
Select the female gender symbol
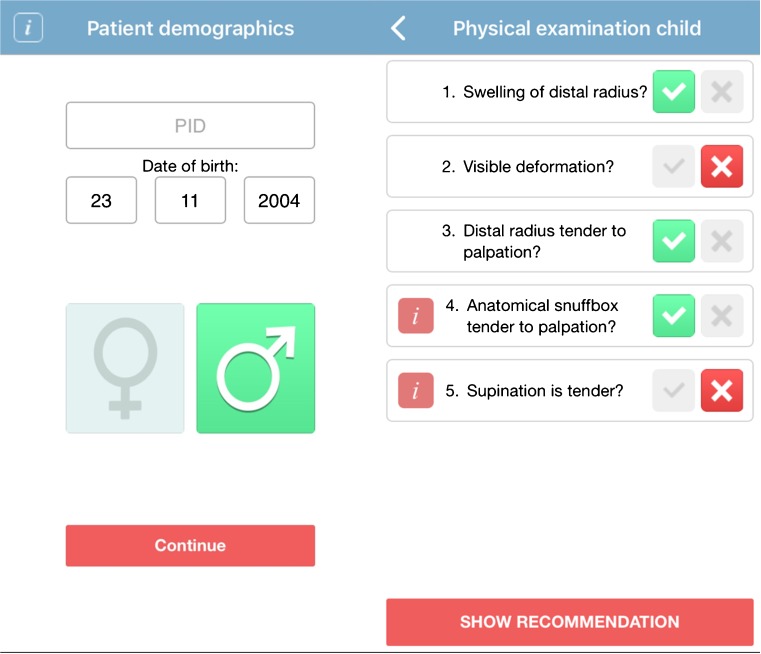(x=125, y=368)
